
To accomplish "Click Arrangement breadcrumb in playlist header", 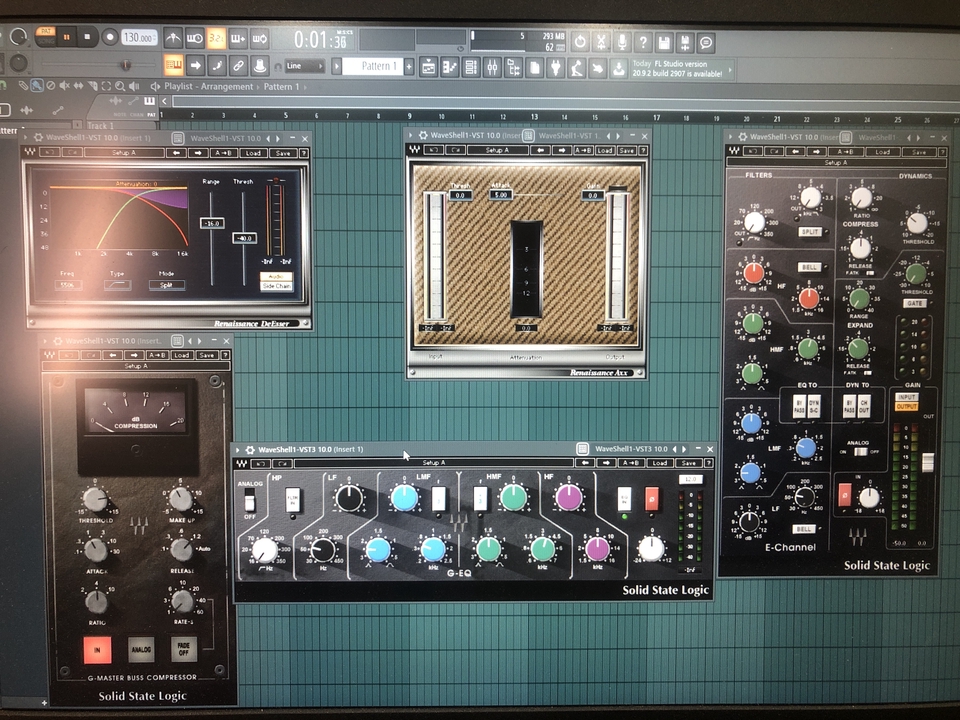I will tap(227, 87).
